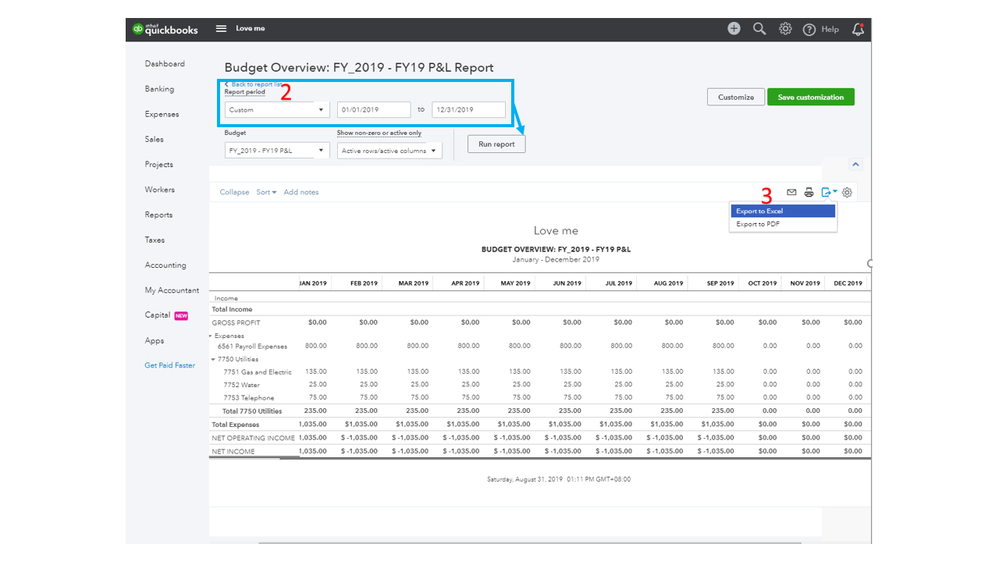Open the top bar gear settings icon
Screen dimensions: 999x562
785,29
